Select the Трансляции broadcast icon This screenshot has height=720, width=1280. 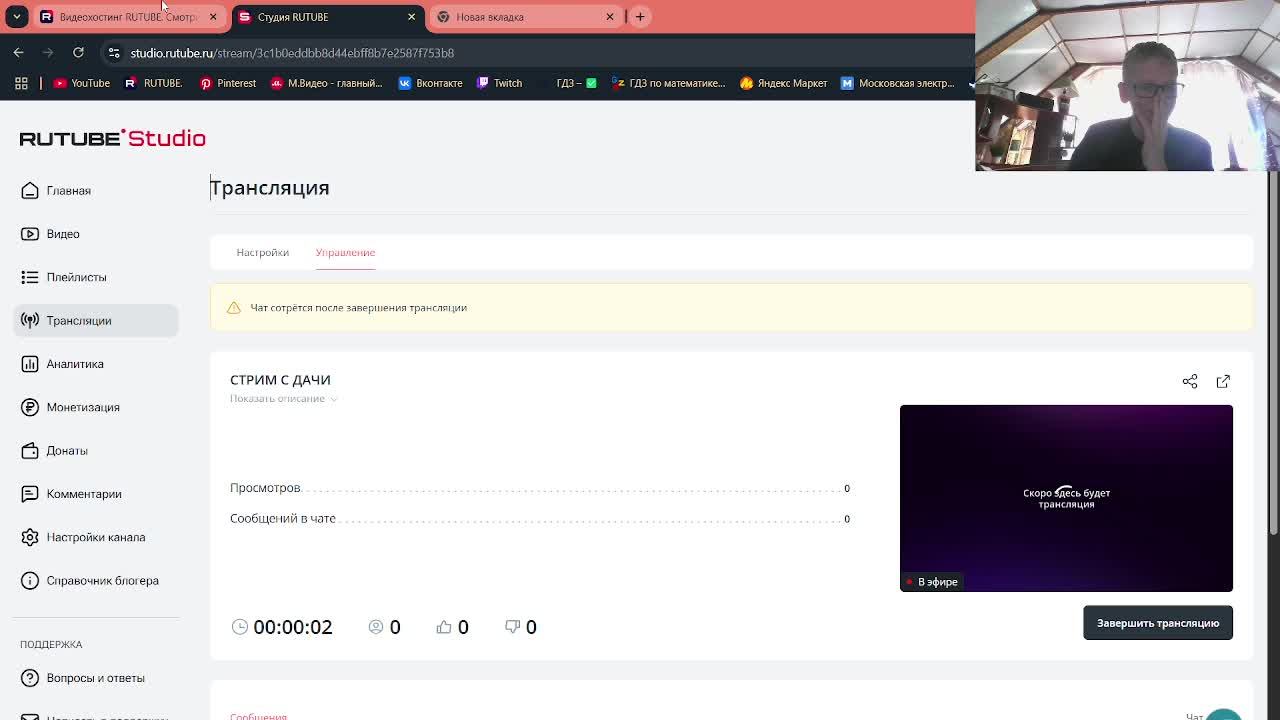tap(30, 321)
